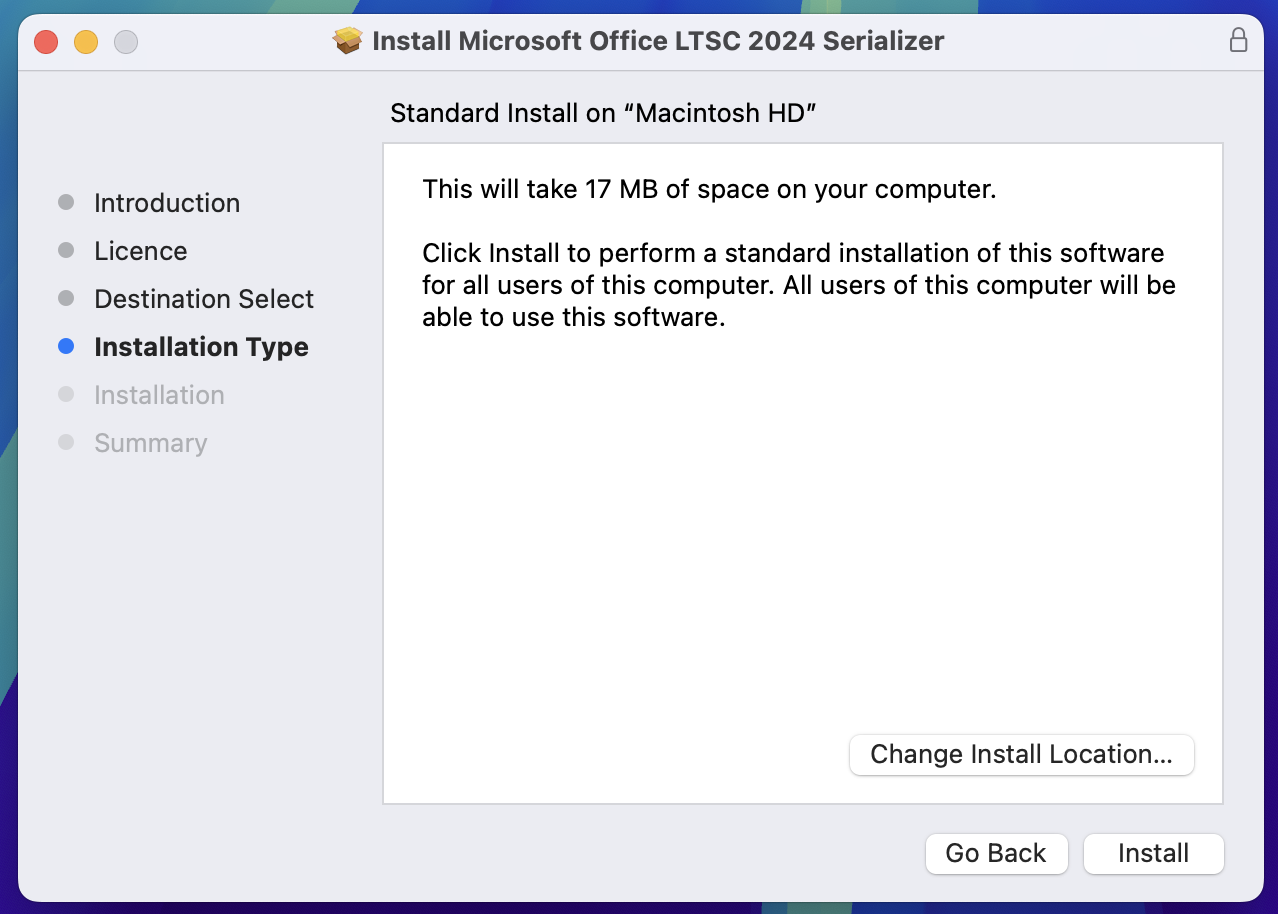Click the Install button
This screenshot has width=1278, height=914.
1154,853
